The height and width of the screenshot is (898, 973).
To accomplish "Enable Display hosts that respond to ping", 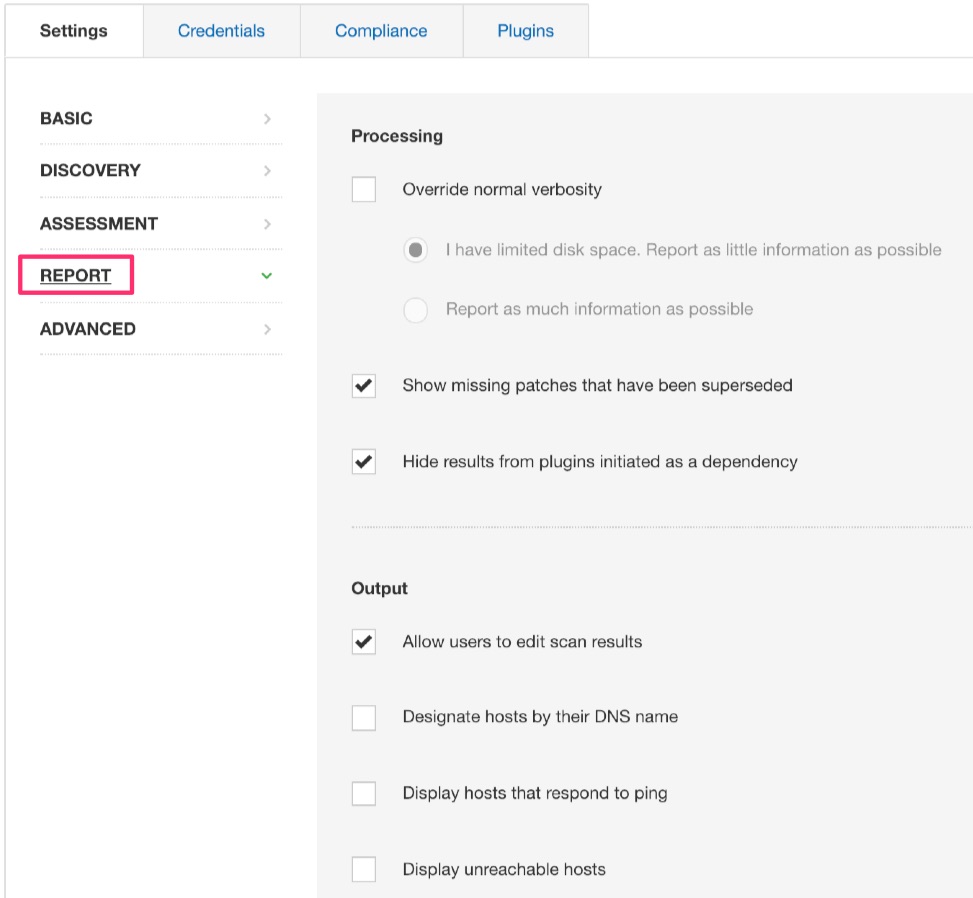I will 364,793.
